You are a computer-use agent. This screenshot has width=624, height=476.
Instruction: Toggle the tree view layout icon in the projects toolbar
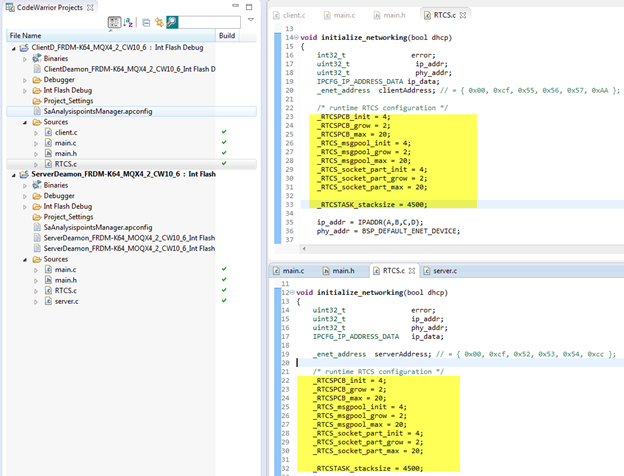(x=114, y=22)
